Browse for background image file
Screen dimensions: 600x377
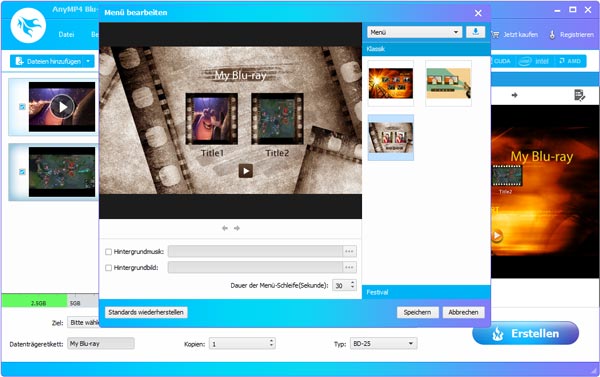(x=349, y=268)
